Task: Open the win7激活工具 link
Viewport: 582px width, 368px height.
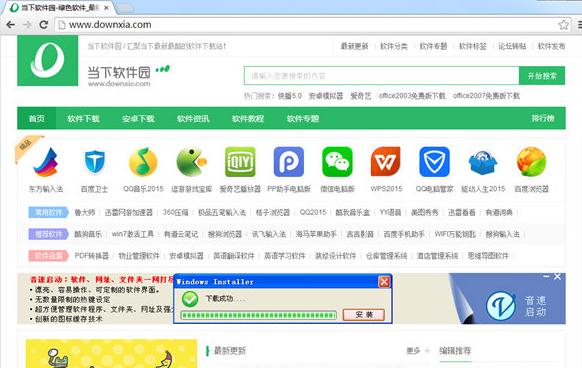Action: coord(133,234)
